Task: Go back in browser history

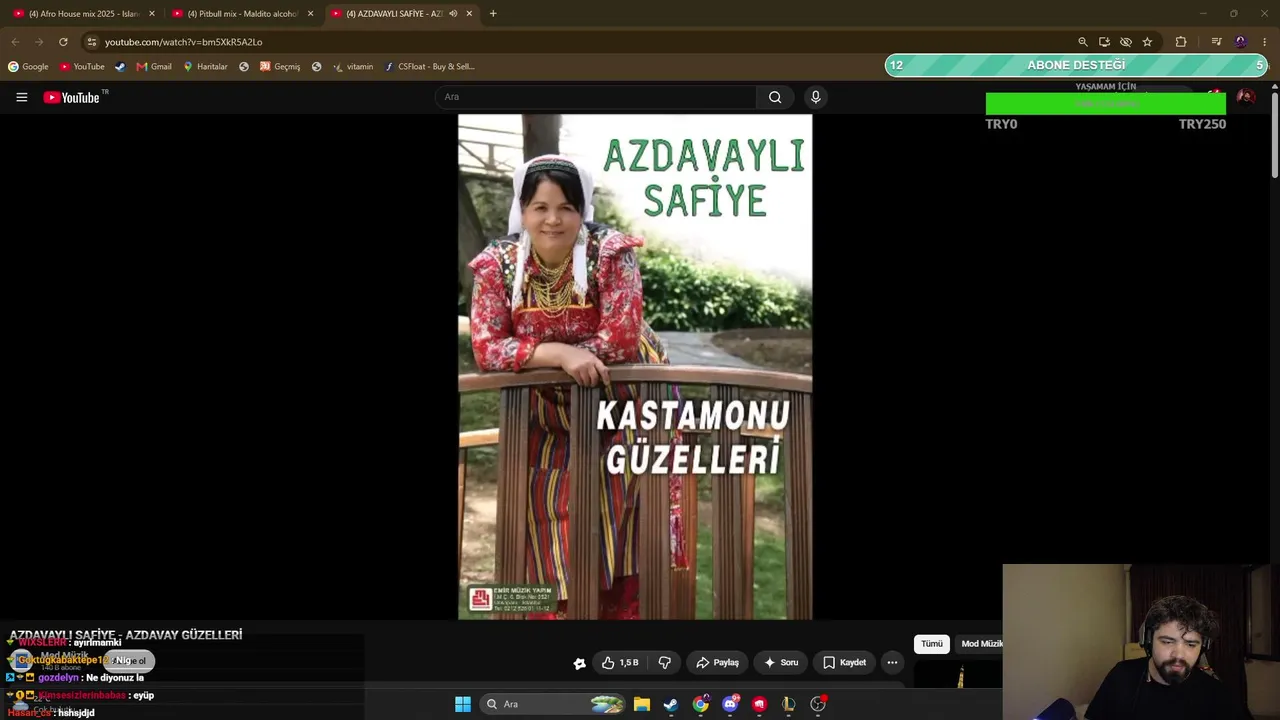Action: point(15,42)
